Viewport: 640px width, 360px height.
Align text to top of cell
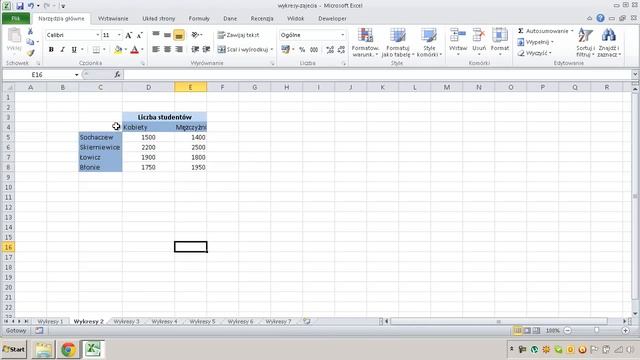tap(156, 35)
